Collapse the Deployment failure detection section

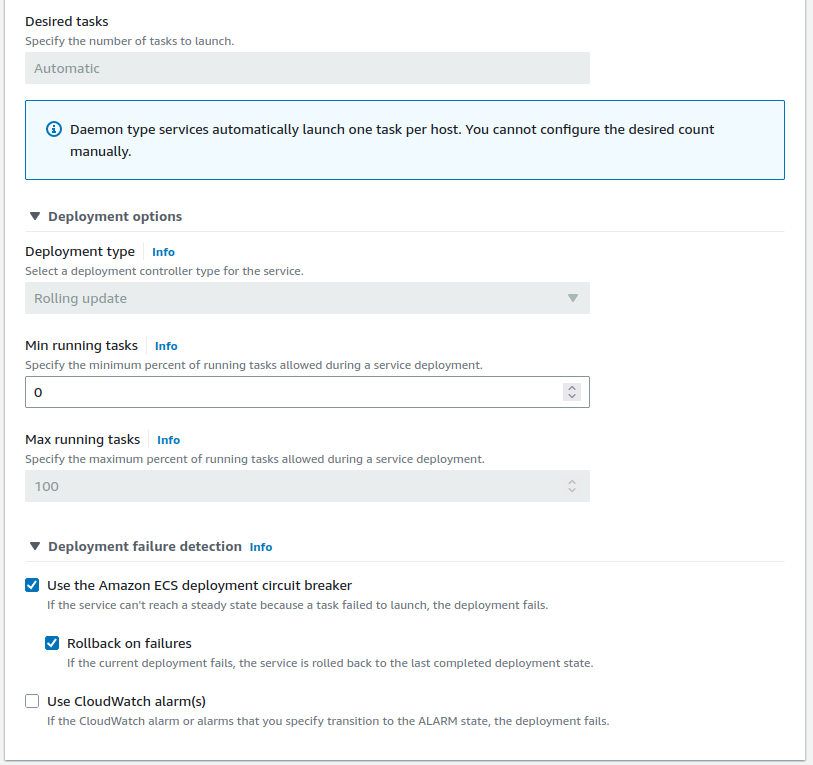pyautogui.click(x=35, y=546)
